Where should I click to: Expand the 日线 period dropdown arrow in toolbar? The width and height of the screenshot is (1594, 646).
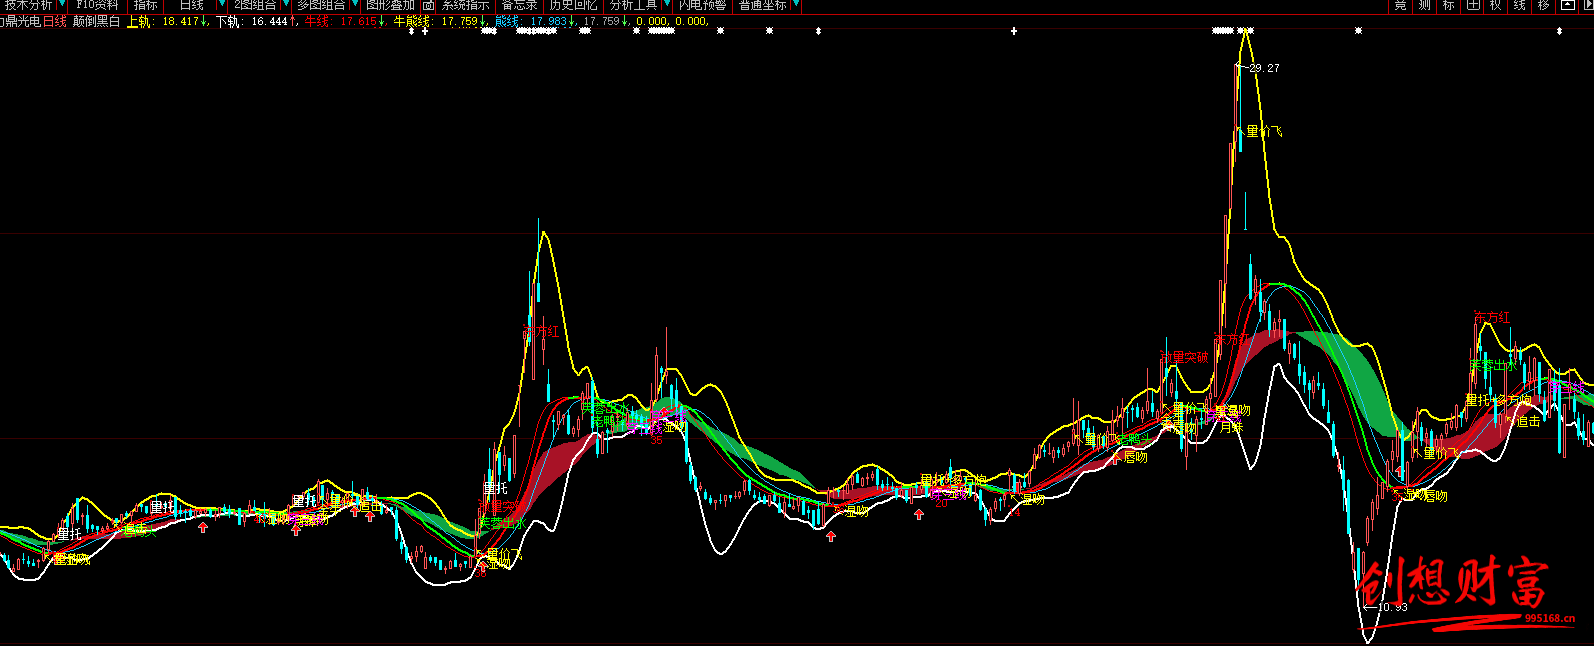(x=222, y=5)
